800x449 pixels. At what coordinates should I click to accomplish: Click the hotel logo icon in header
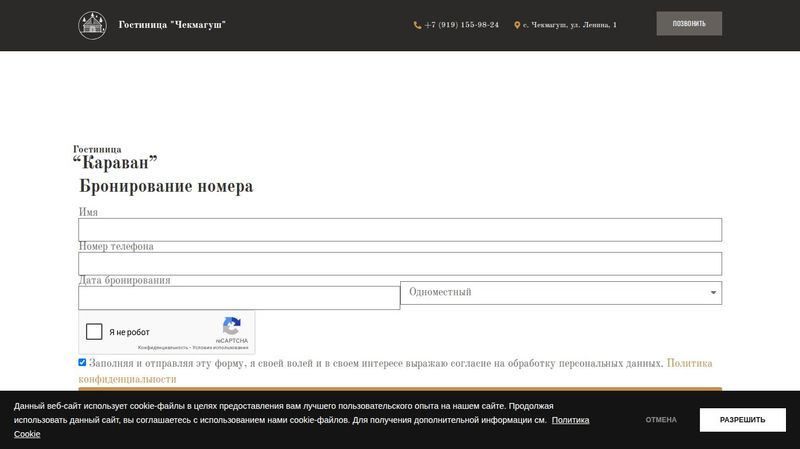coord(92,24)
